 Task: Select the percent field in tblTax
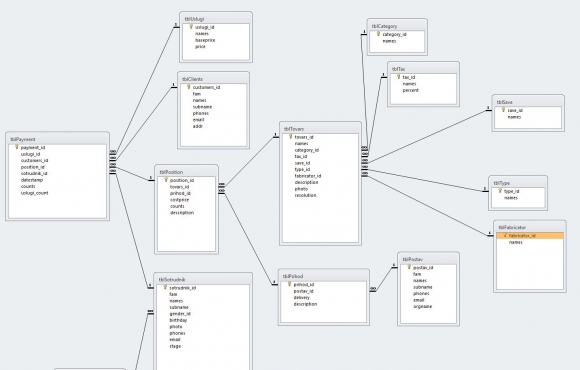tap(411, 90)
